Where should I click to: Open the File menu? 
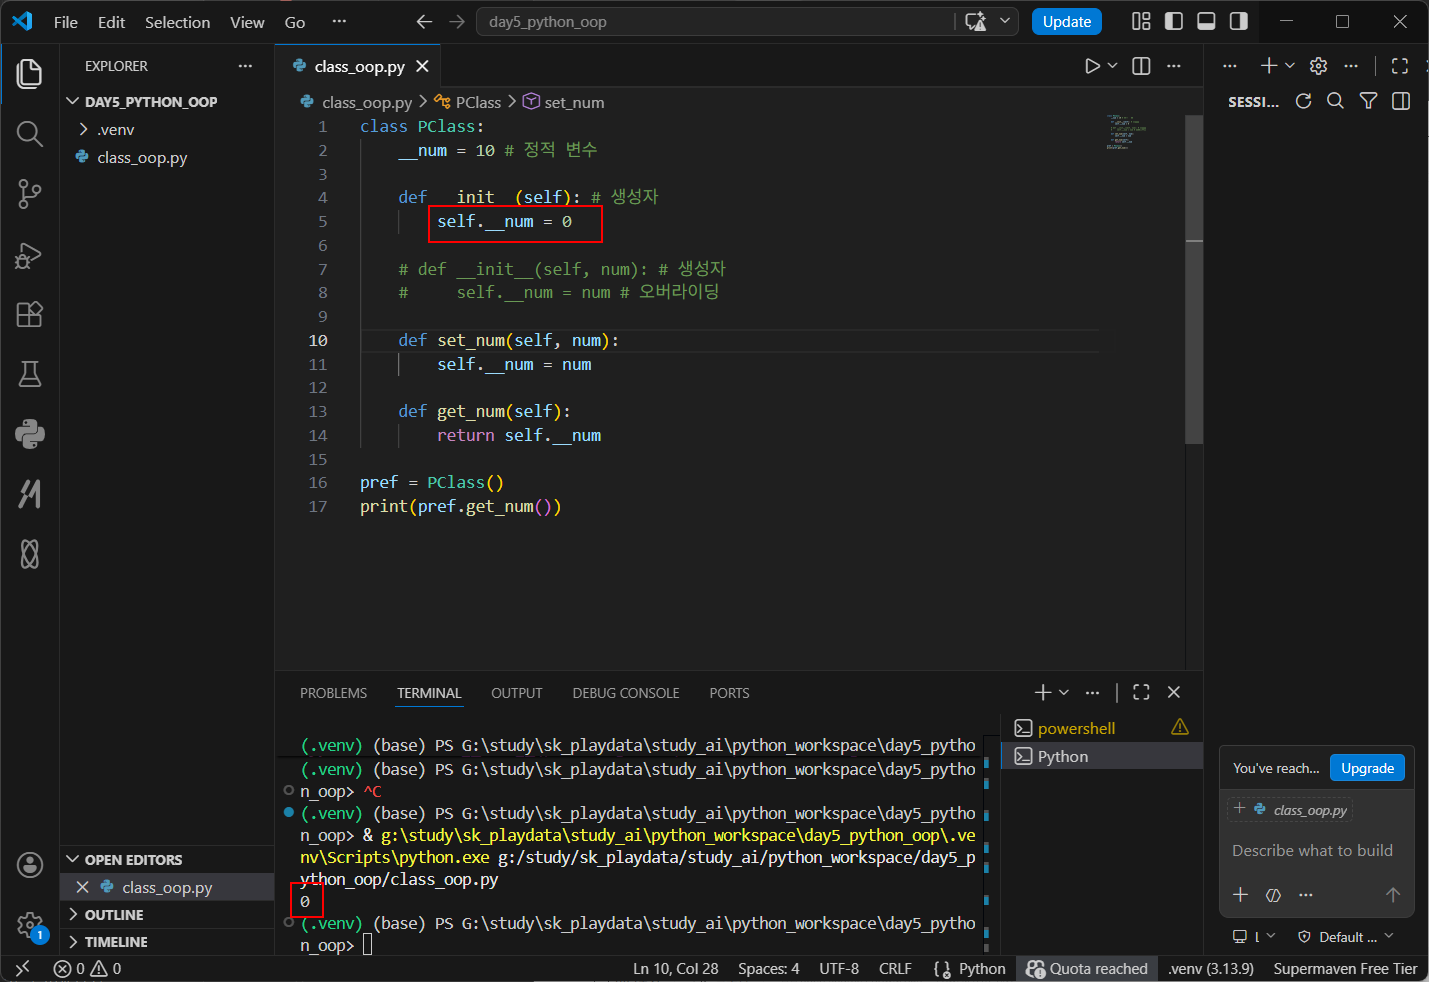click(66, 22)
